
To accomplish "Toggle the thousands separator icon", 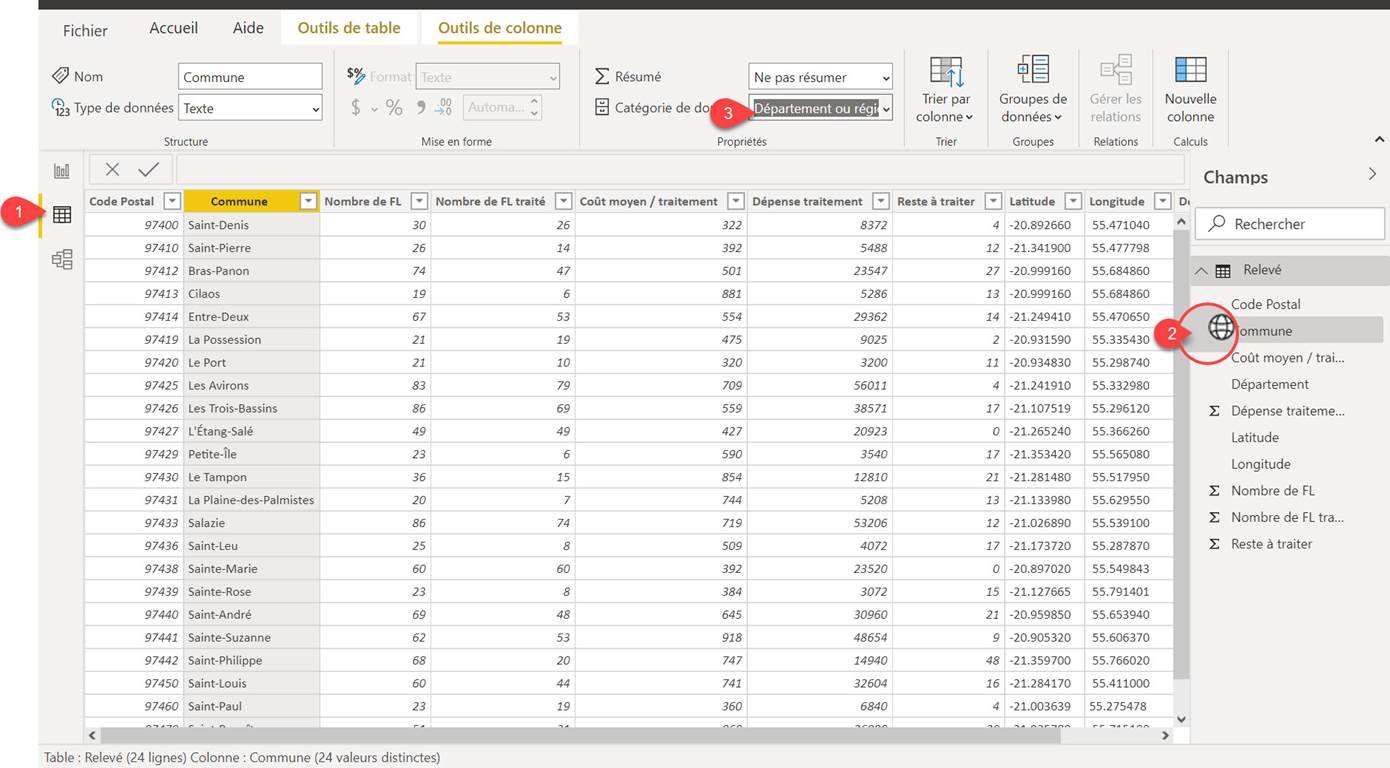I will click(x=421, y=107).
